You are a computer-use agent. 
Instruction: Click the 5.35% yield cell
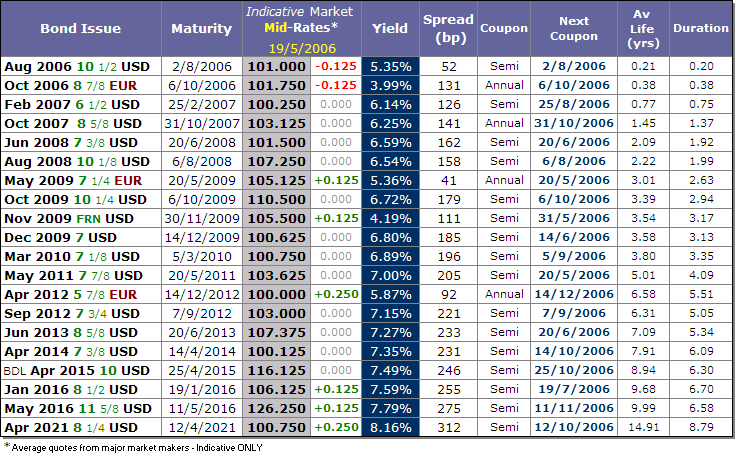coord(388,65)
